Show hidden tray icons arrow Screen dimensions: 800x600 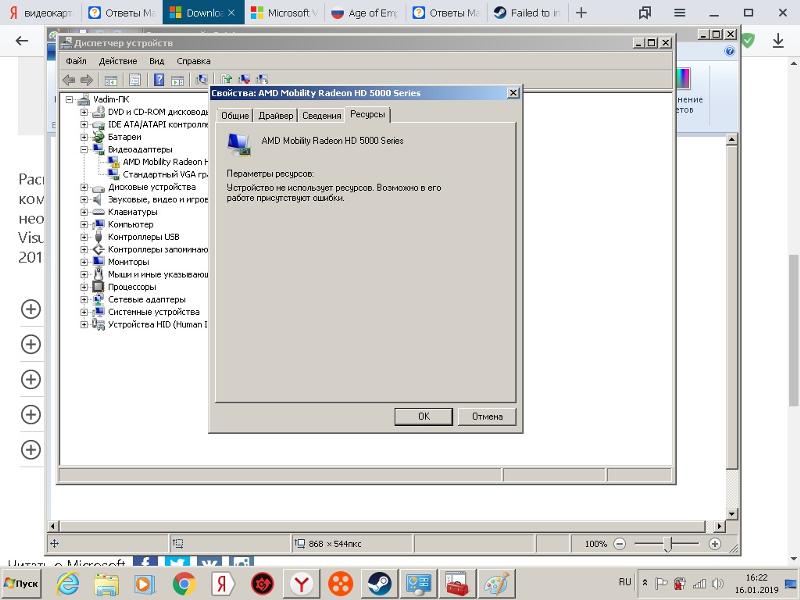645,583
